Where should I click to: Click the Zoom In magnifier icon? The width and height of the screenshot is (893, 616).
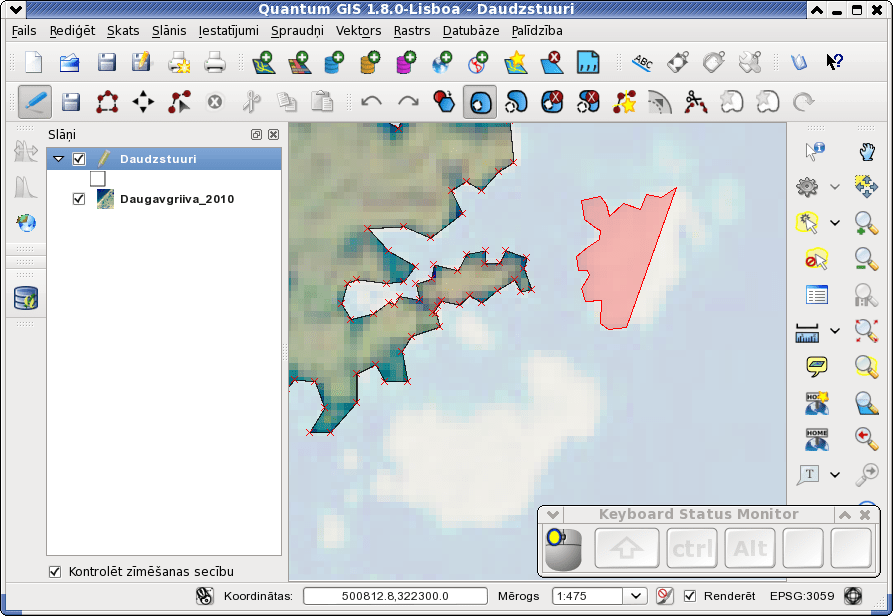click(x=866, y=223)
